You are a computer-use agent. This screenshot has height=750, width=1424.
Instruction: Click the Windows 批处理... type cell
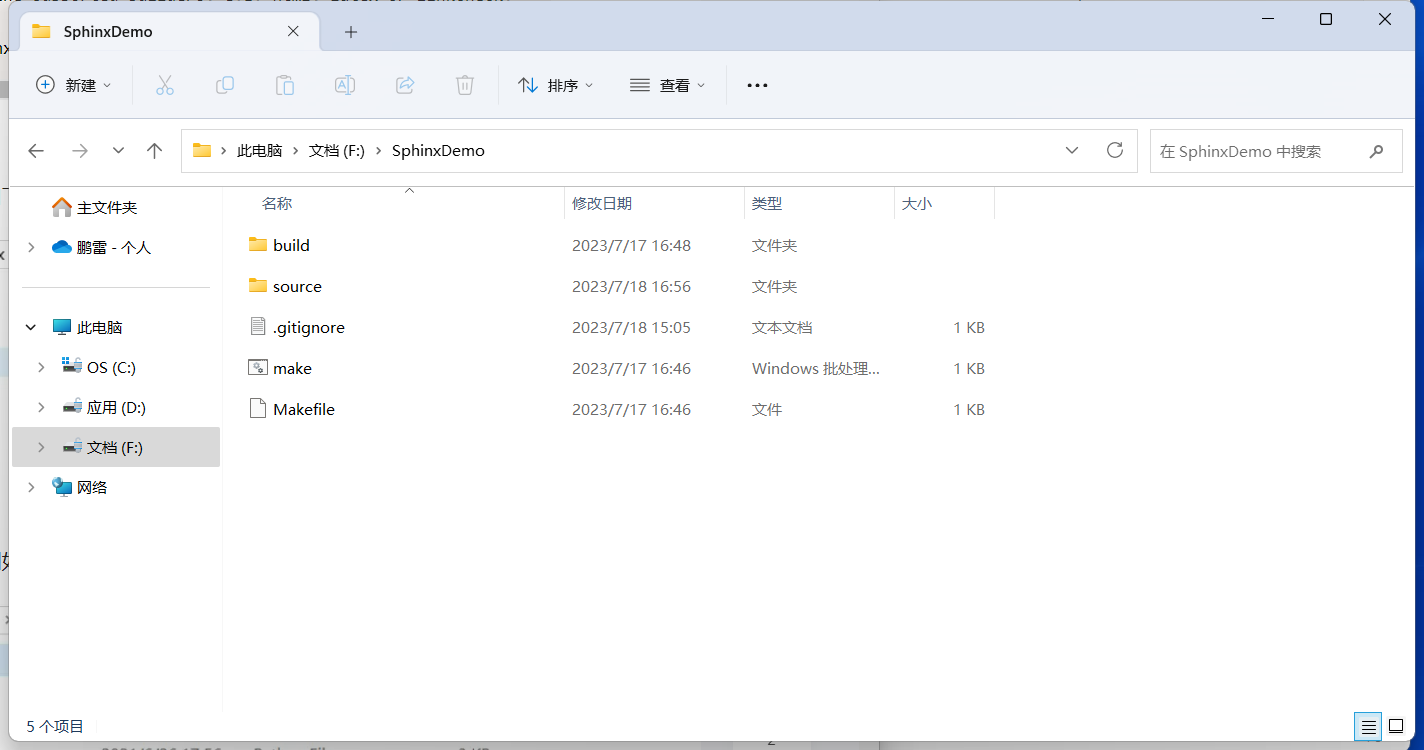(x=816, y=368)
